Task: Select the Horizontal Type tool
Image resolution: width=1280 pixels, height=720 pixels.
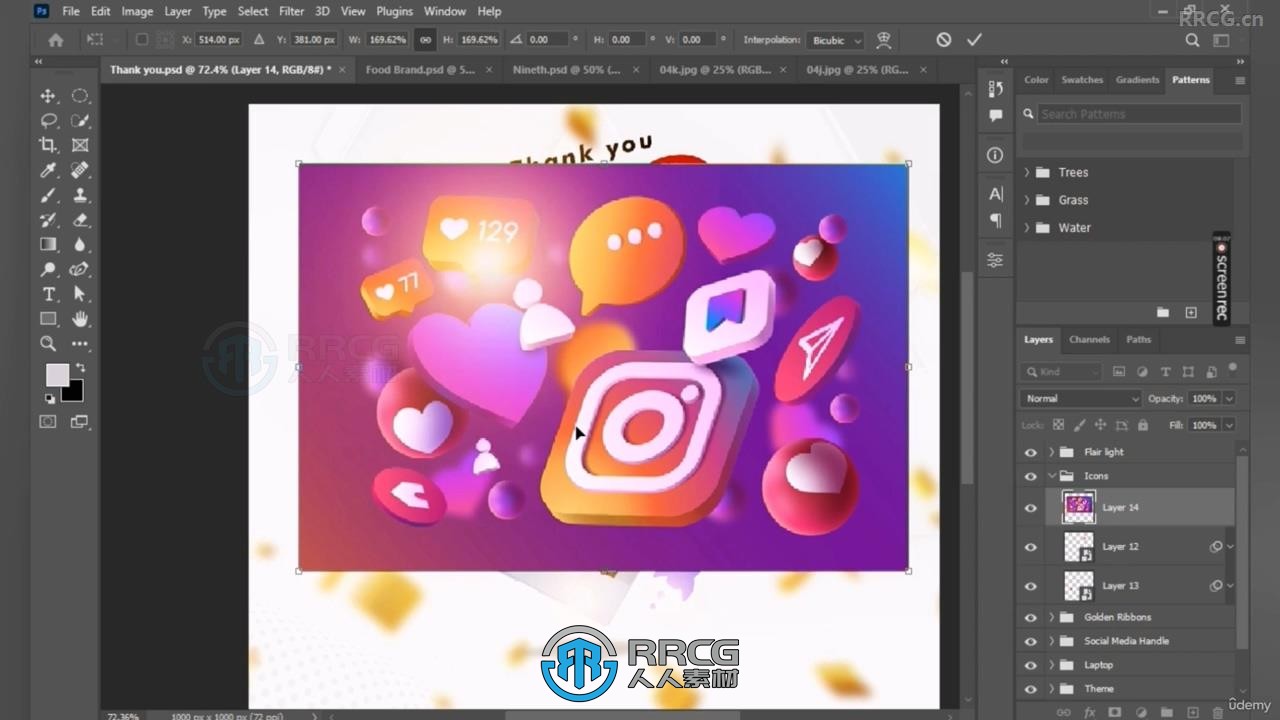Action: [48, 294]
